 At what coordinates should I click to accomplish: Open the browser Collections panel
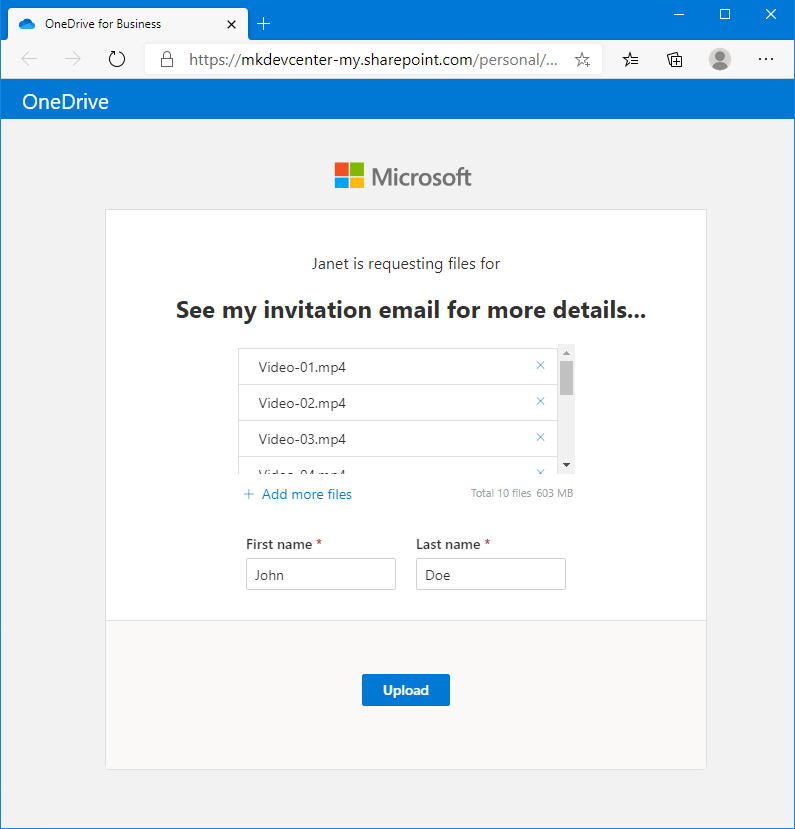pyautogui.click(x=675, y=60)
